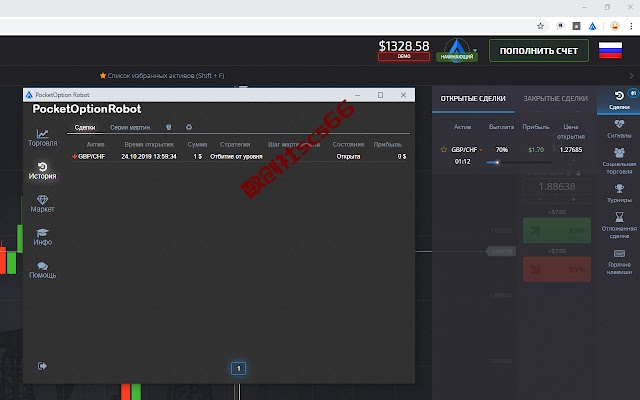The height and width of the screenshot is (400, 640).
Task: Click GBP/CHF row in robot trades table
Action: (x=239, y=156)
